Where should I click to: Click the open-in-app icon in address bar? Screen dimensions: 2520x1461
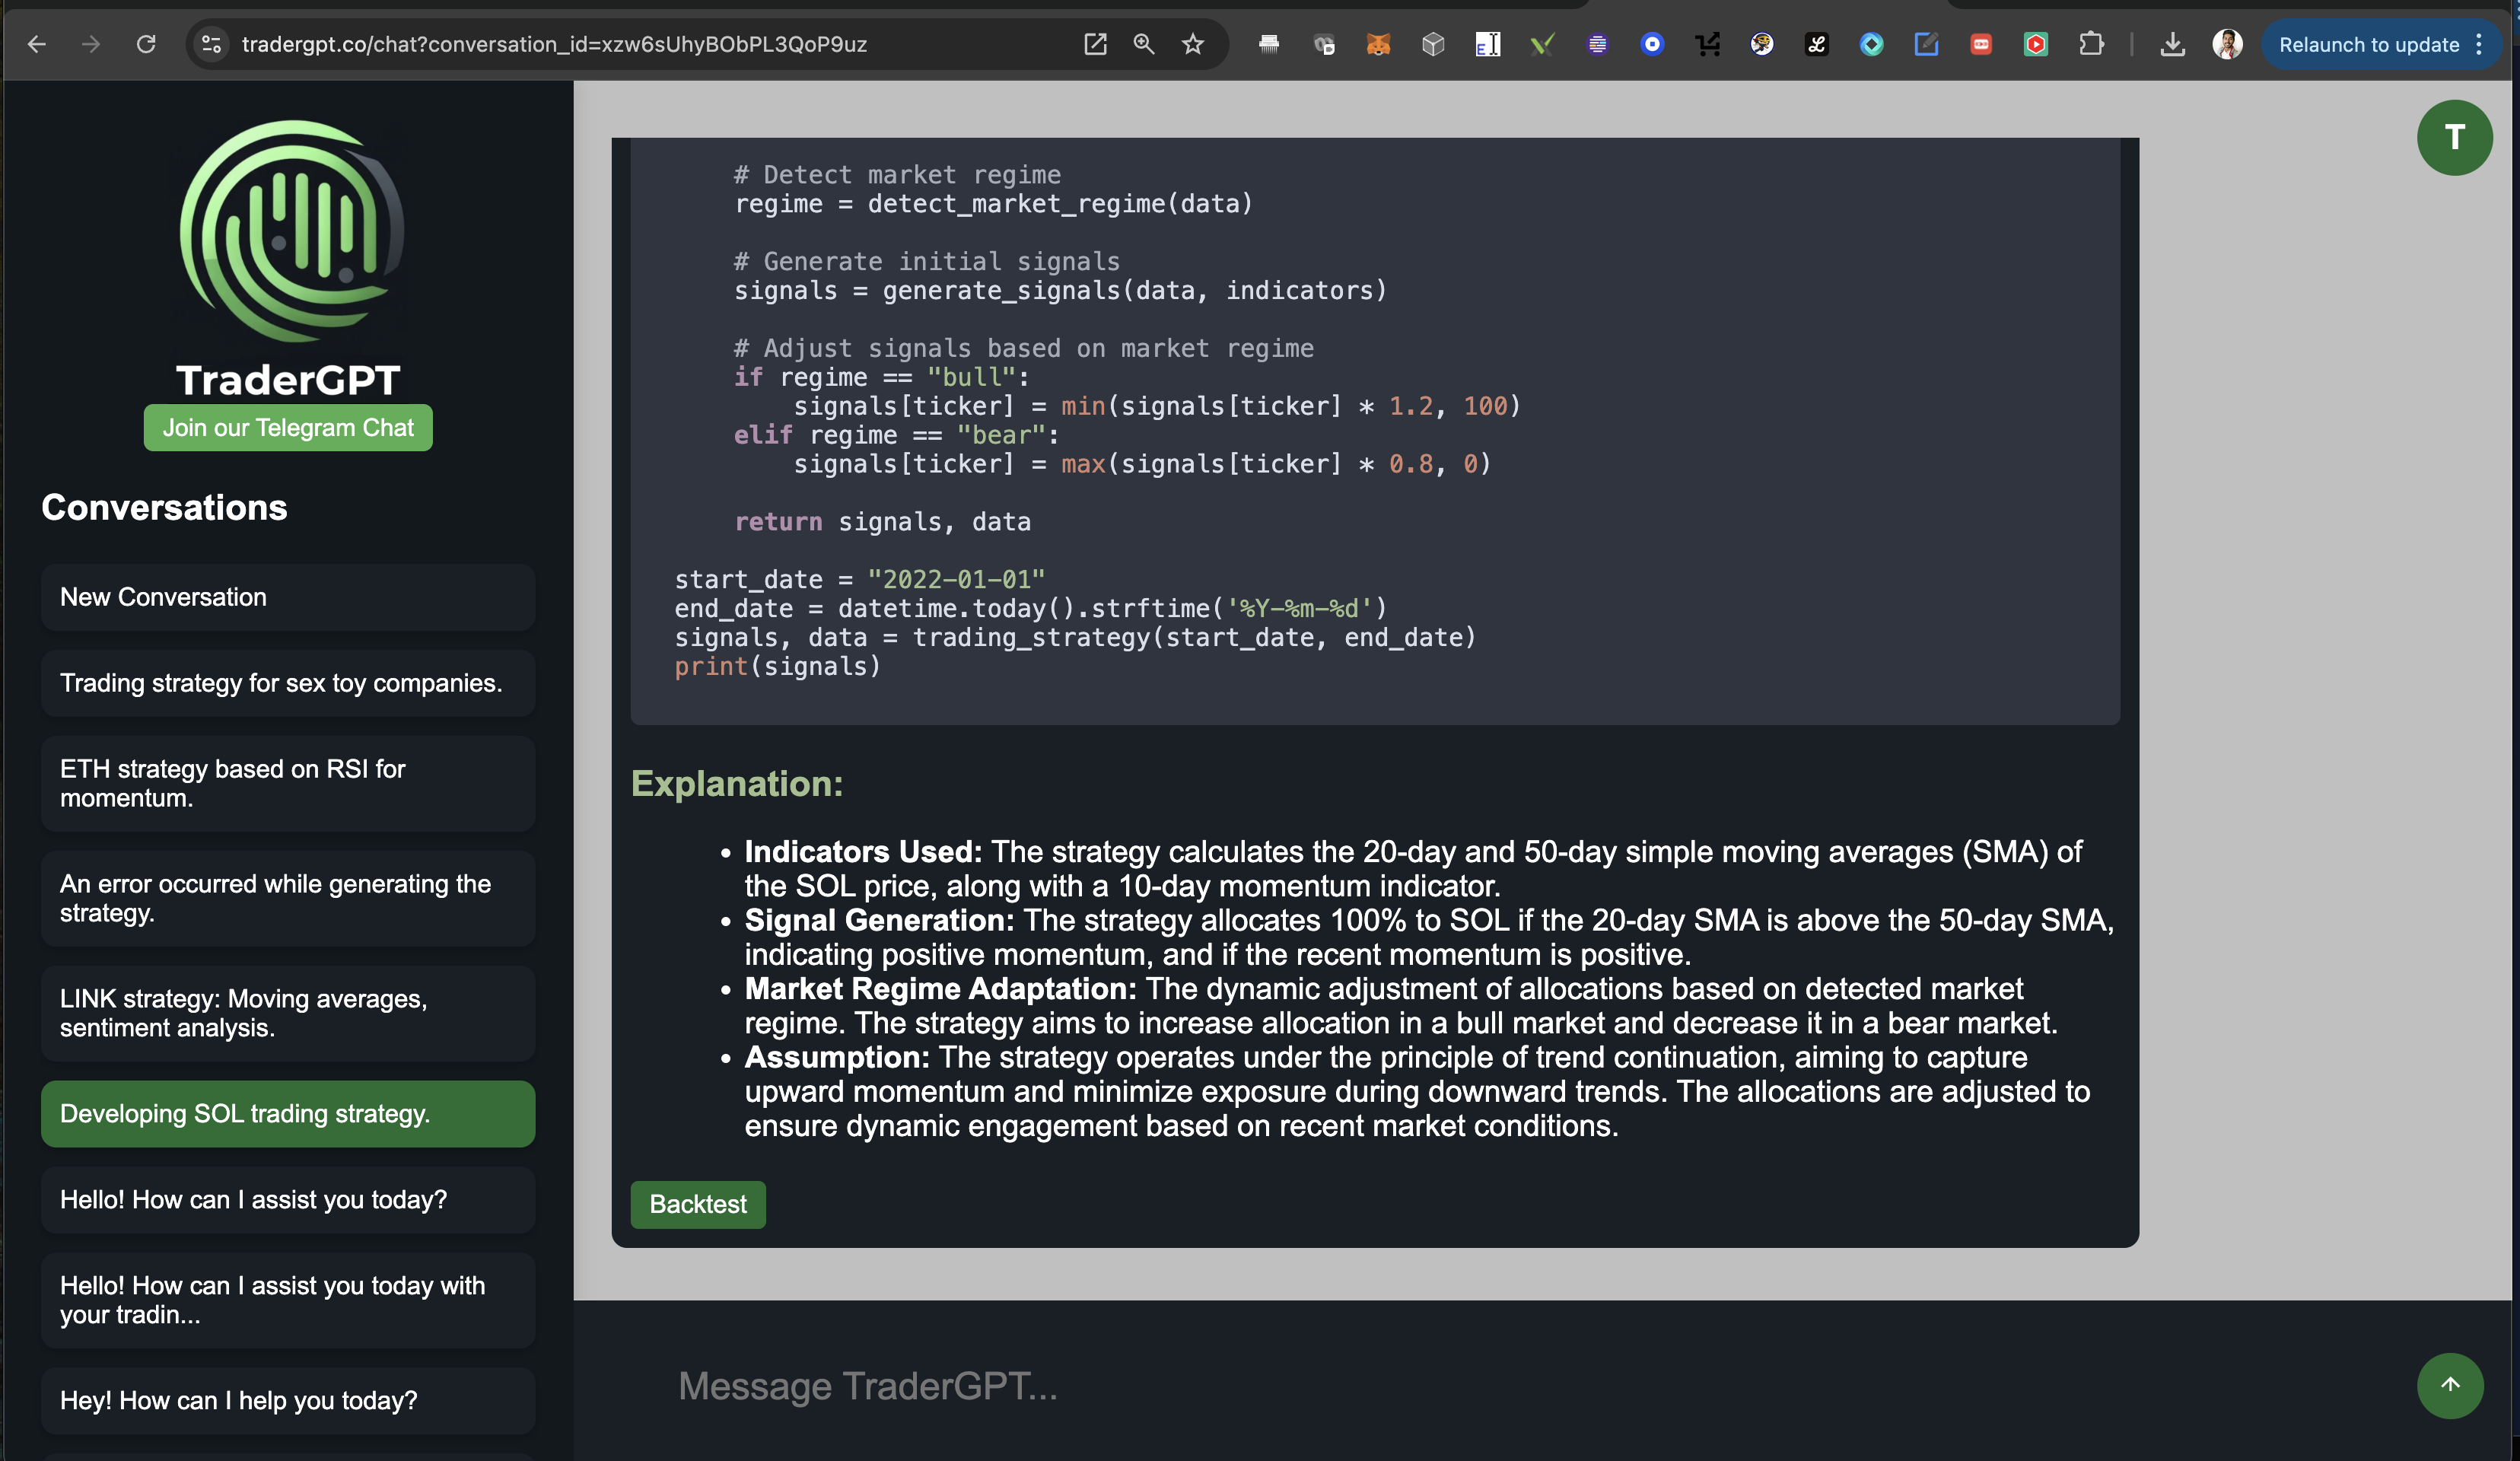tap(1095, 44)
